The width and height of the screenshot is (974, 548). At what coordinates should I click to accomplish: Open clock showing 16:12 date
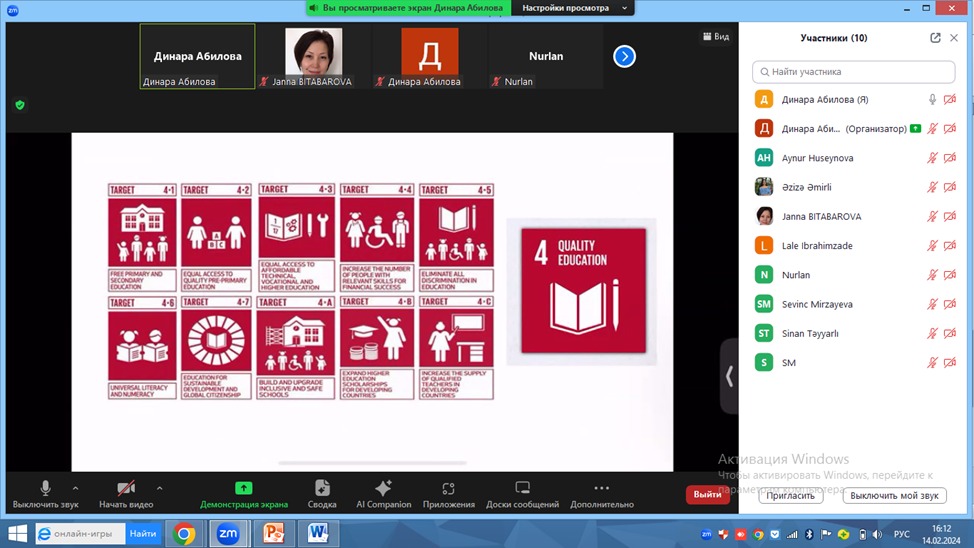941,534
